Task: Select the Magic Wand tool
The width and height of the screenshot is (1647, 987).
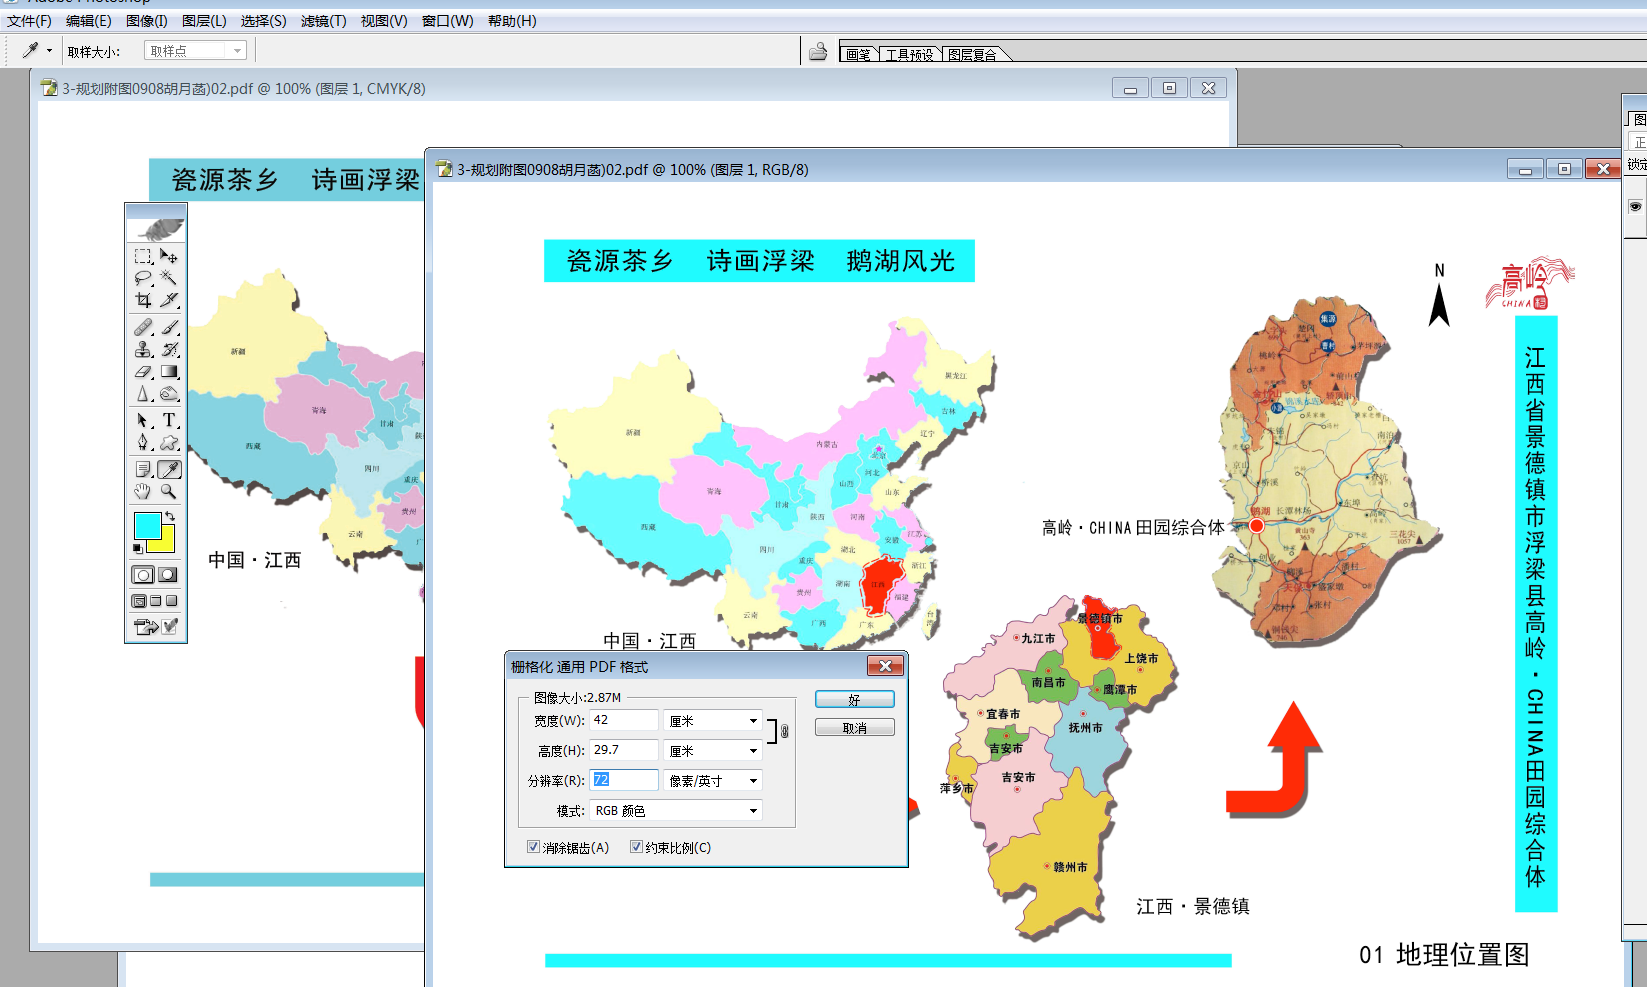Action: [169, 278]
